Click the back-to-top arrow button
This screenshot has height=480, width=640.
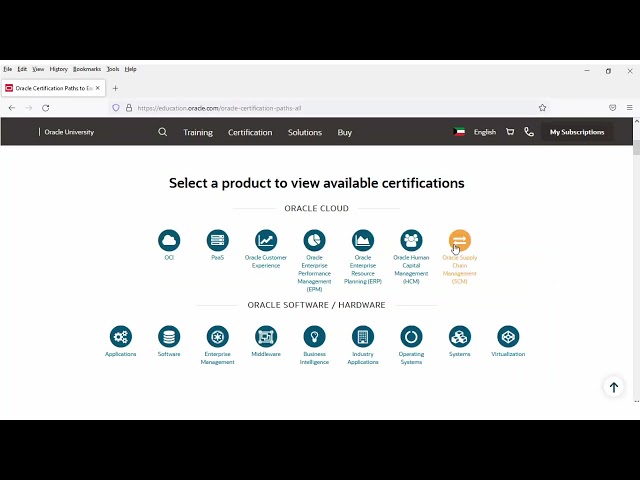613,387
